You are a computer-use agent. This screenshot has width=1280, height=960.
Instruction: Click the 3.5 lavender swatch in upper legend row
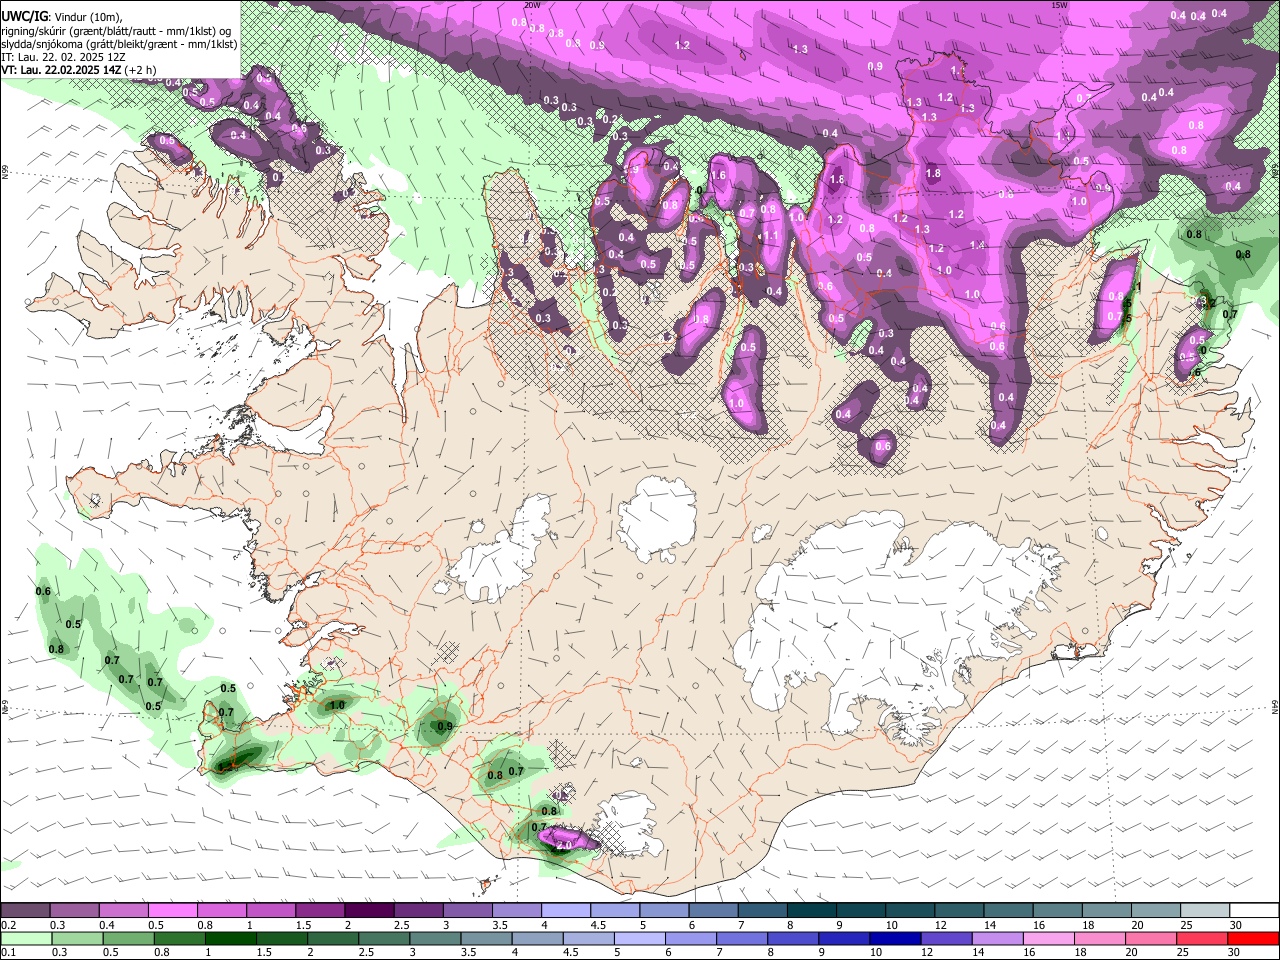[x=516, y=910]
